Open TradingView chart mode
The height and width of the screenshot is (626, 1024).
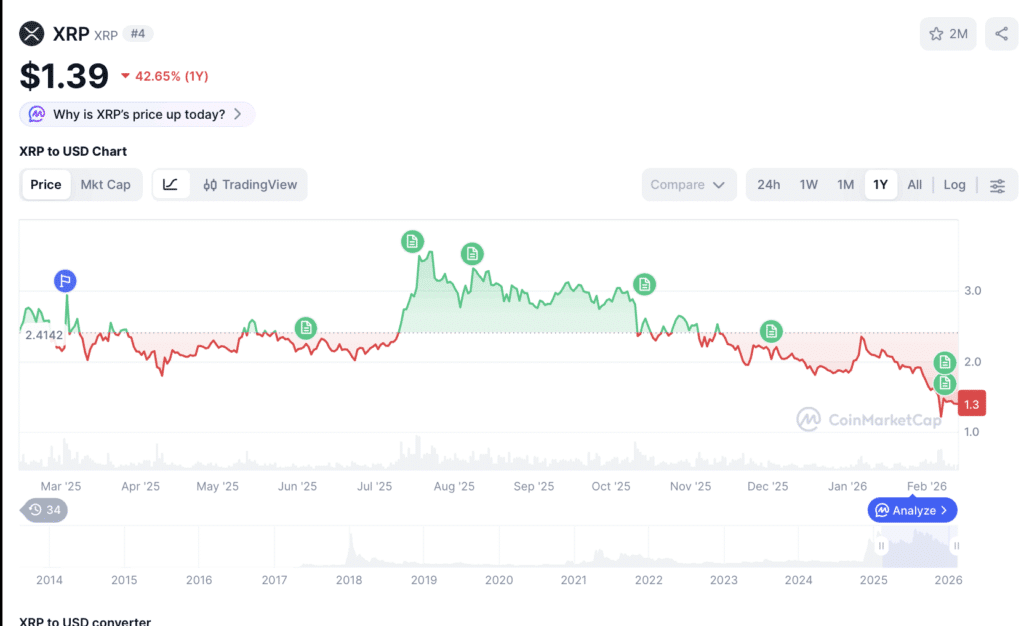250,185
